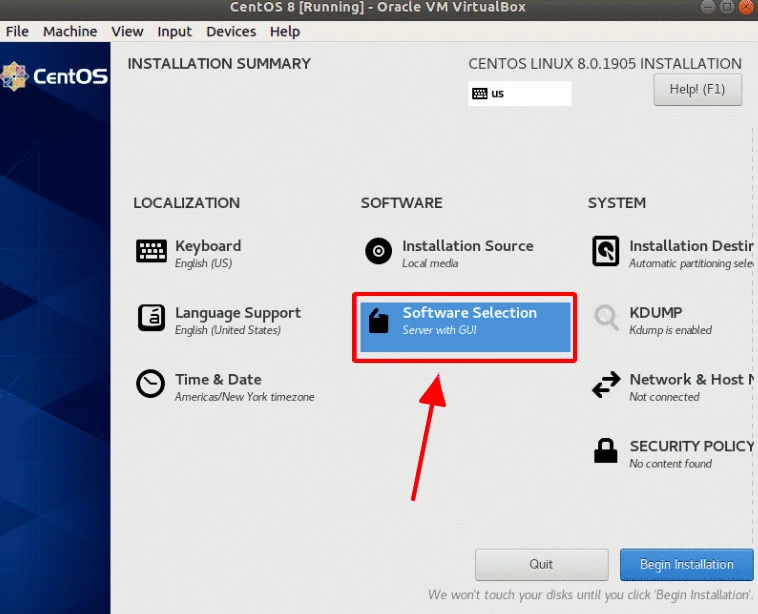Image resolution: width=758 pixels, height=614 pixels.
Task: Open the Machine menu
Action: click(70, 31)
